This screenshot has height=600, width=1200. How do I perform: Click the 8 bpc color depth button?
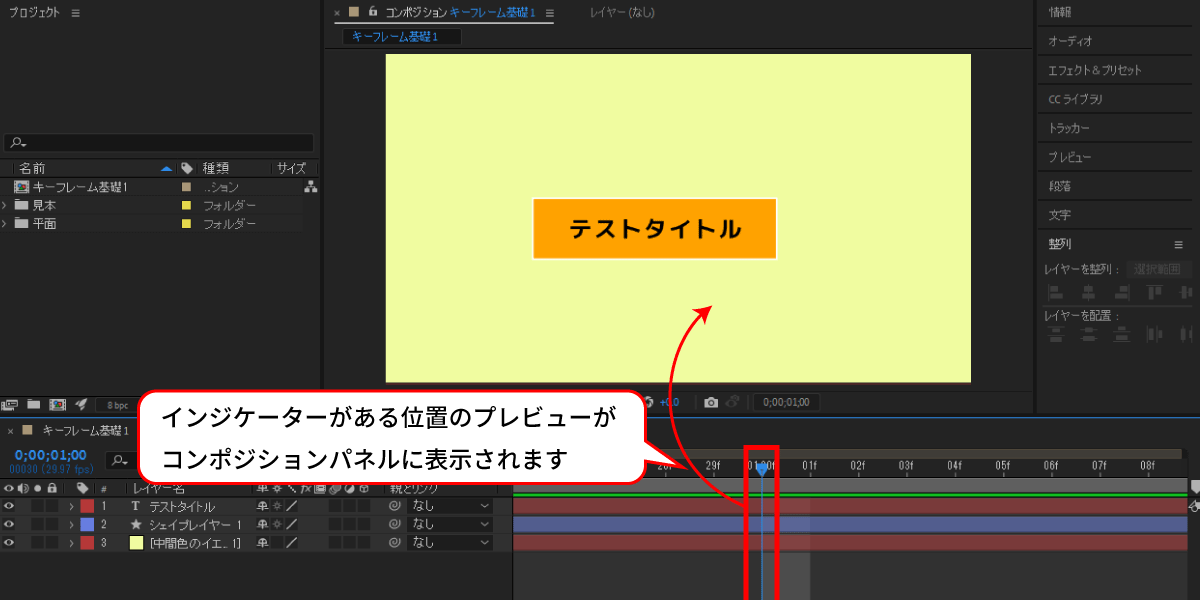[118, 405]
